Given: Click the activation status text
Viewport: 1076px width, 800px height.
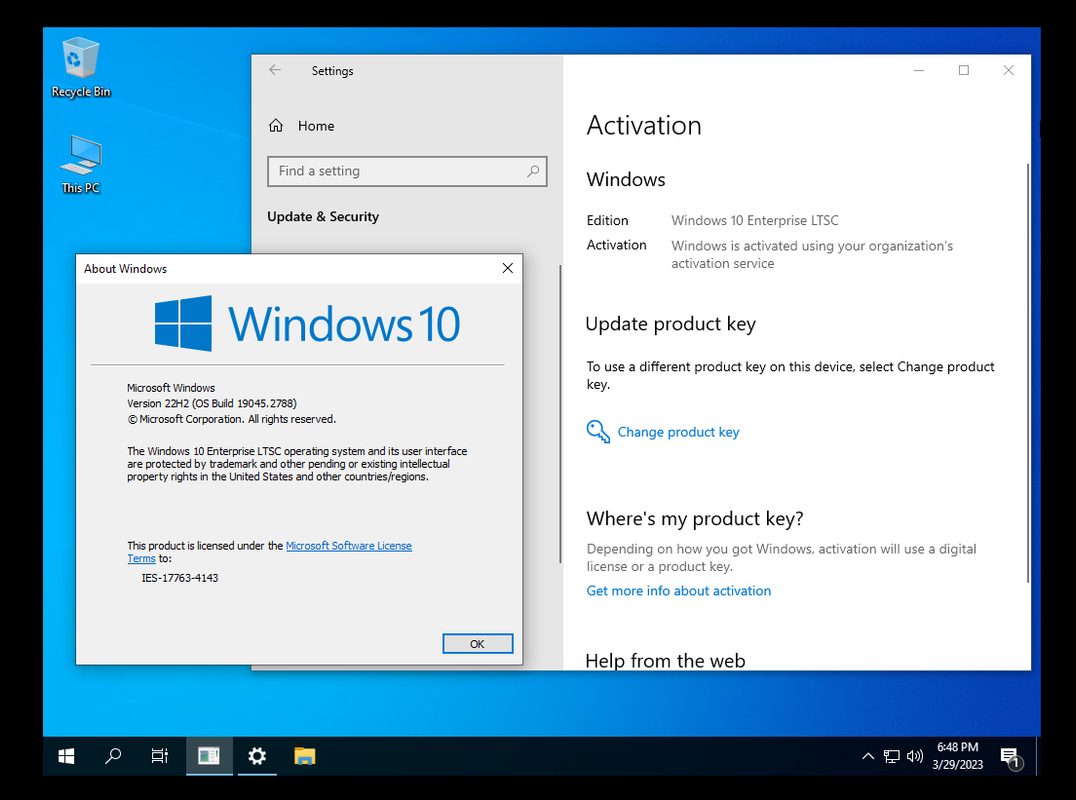Looking at the screenshot, I should pyautogui.click(x=812, y=255).
